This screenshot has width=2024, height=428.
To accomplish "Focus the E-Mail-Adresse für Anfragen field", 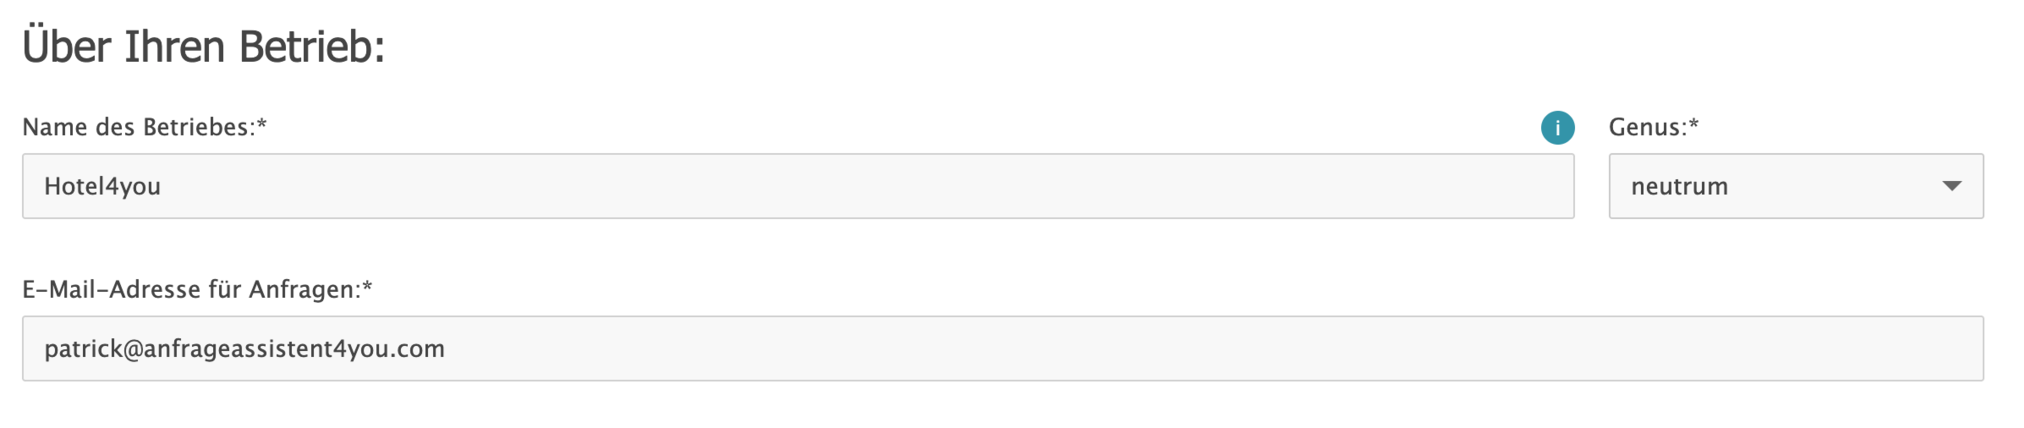I will click(x=1002, y=348).
